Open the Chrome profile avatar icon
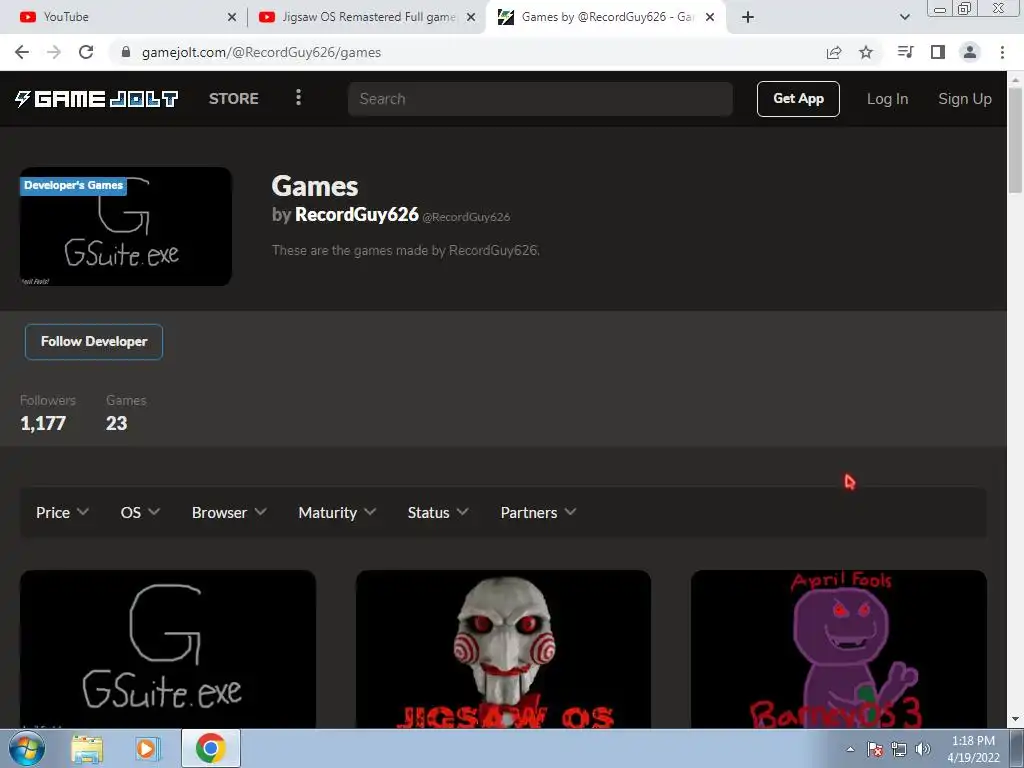The image size is (1024, 768). tap(970, 52)
